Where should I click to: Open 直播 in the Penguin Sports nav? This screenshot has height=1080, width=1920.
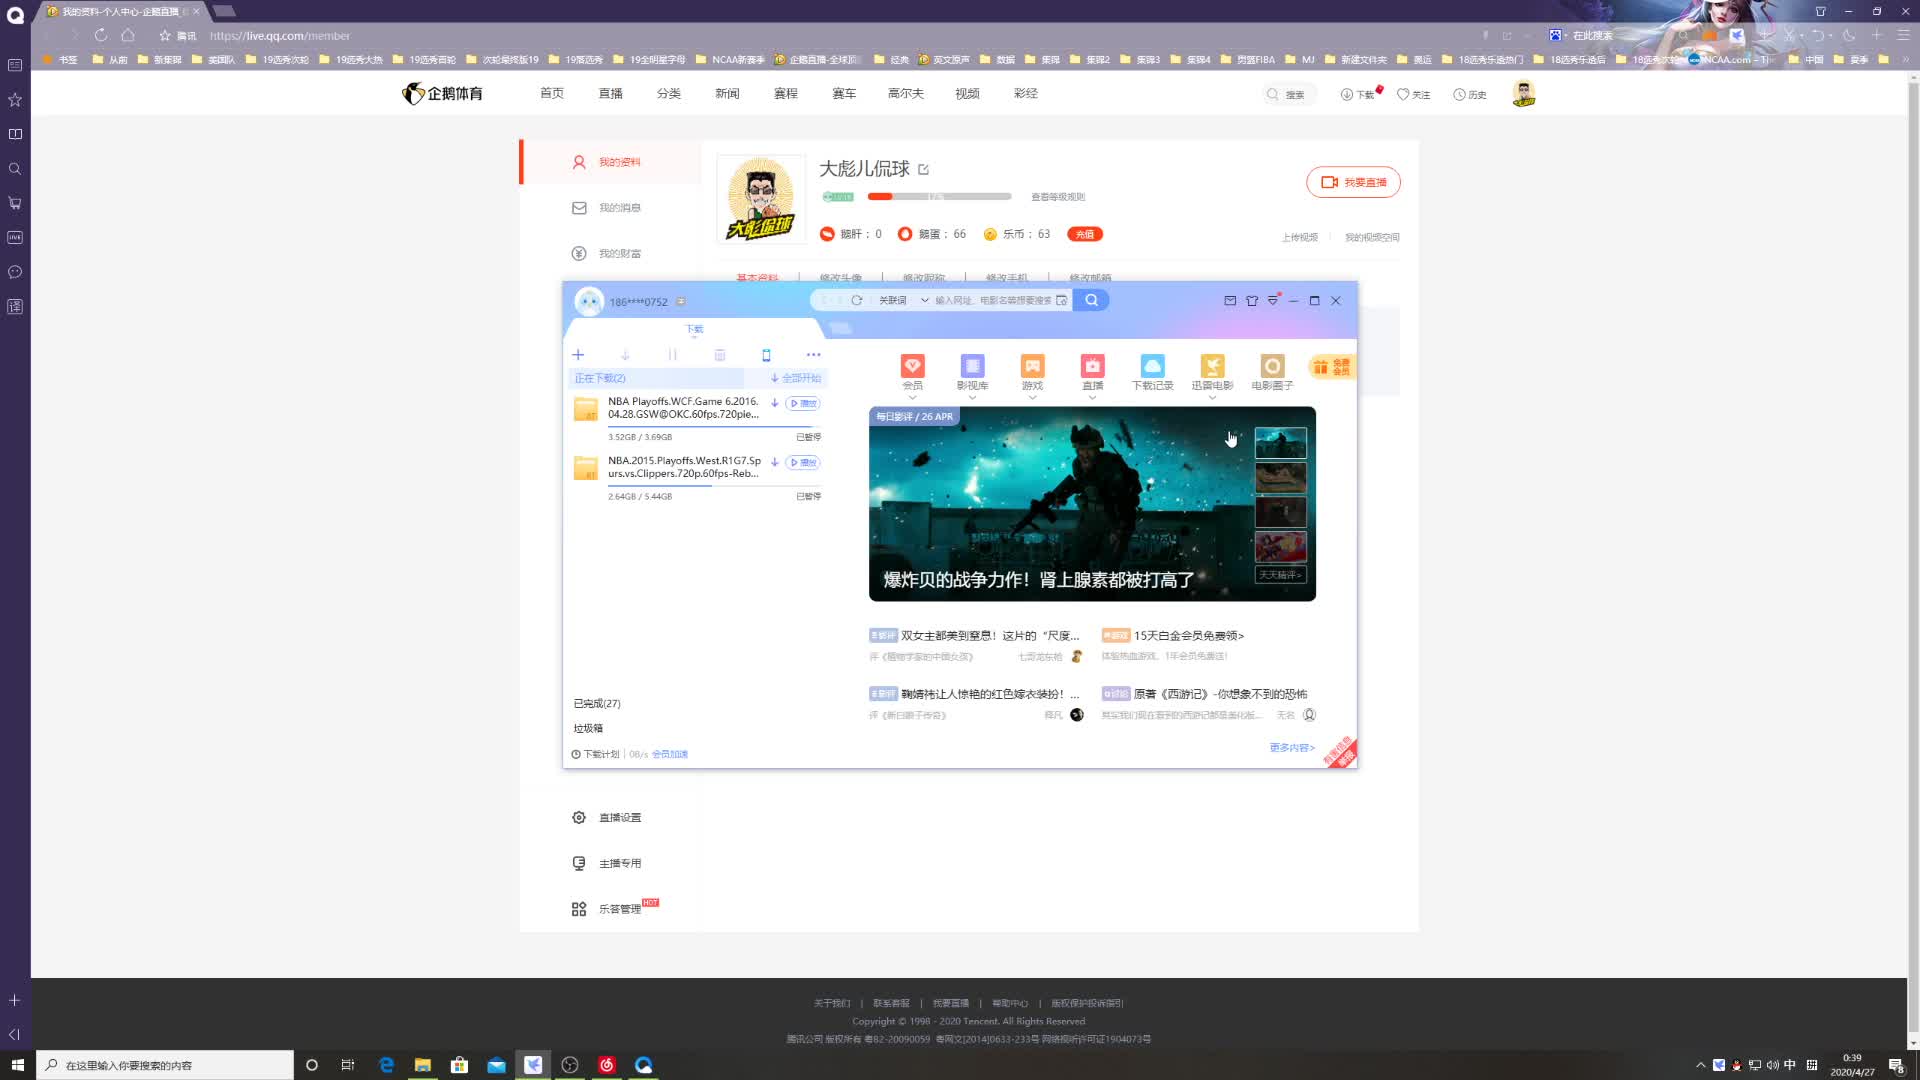coord(610,93)
